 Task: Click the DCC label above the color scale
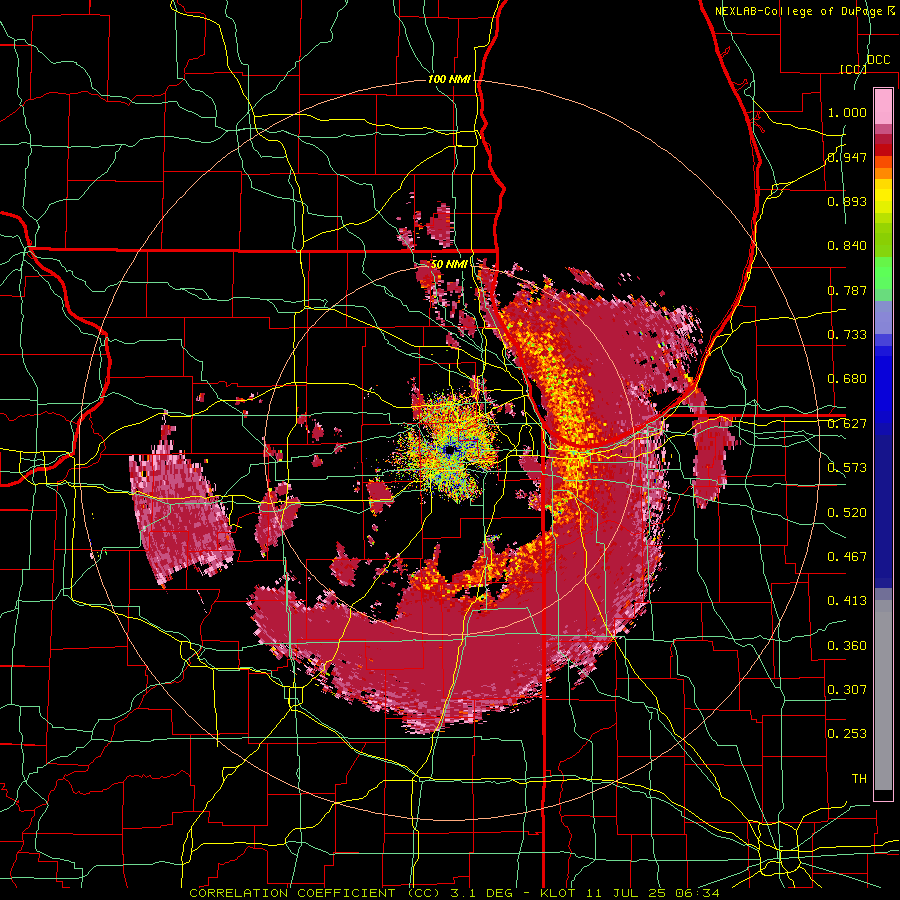point(878,60)
